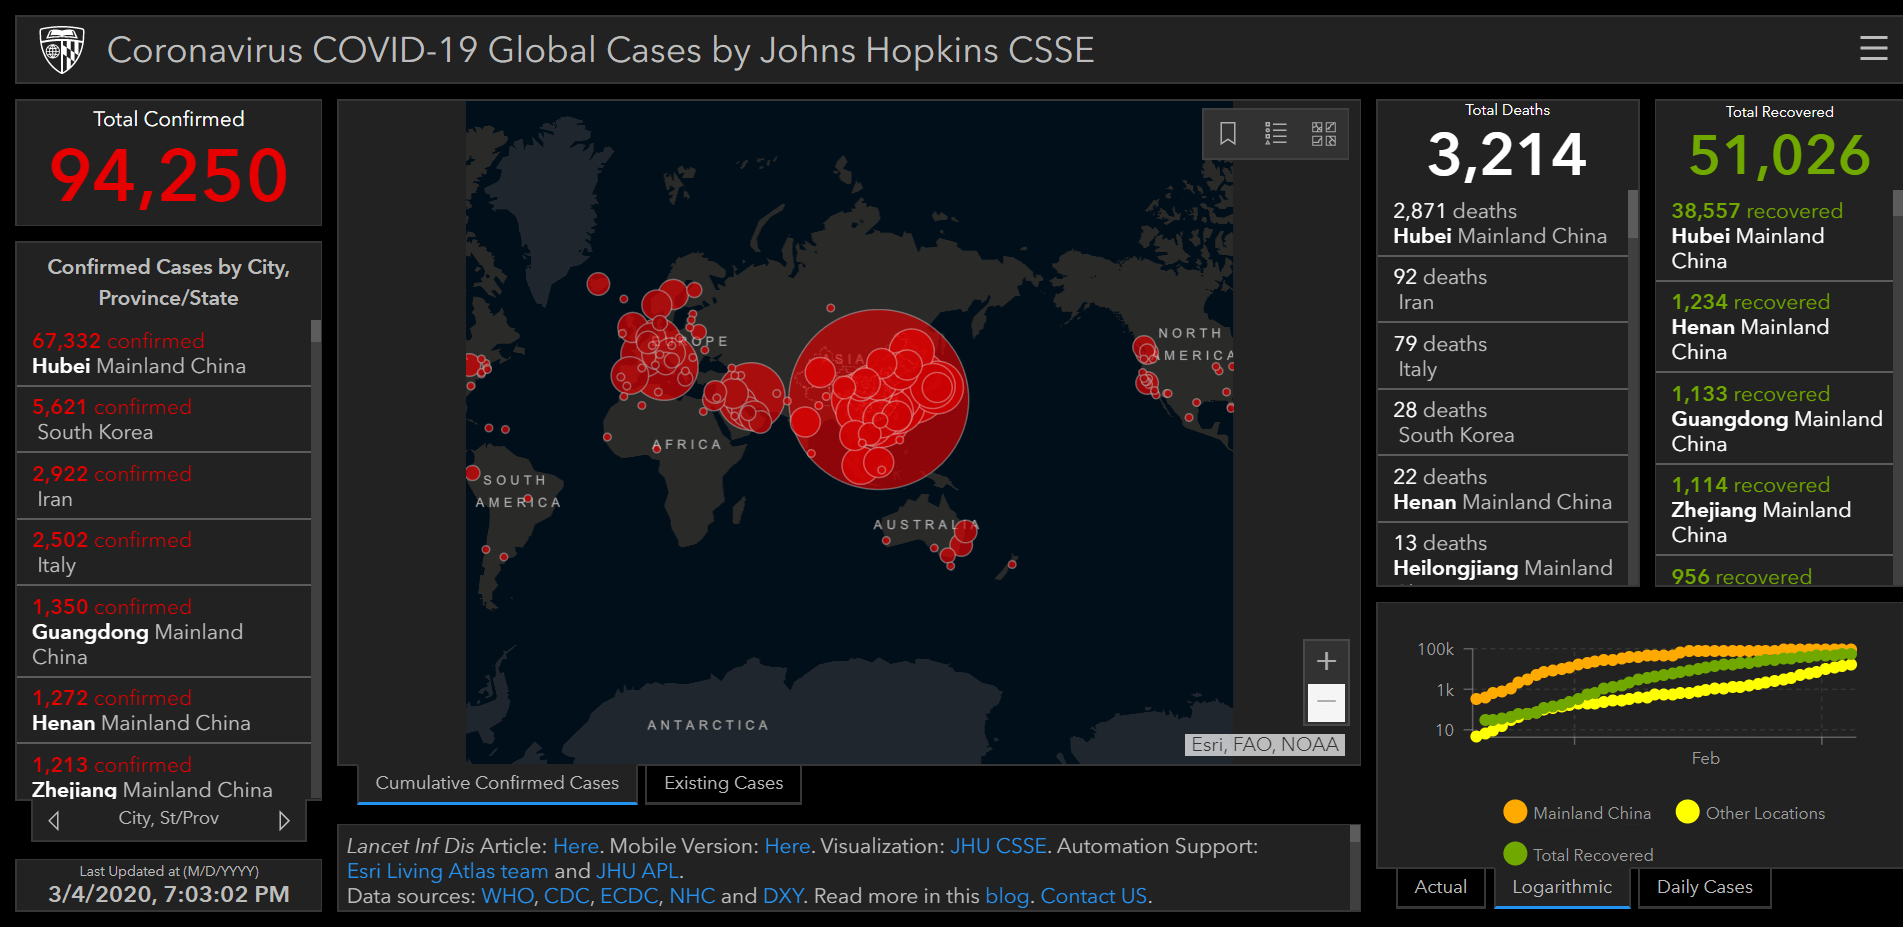Click the 956 recovered entry
Screen dimensions: 1903x927
pyautogui.click(x=1774, y=572)
